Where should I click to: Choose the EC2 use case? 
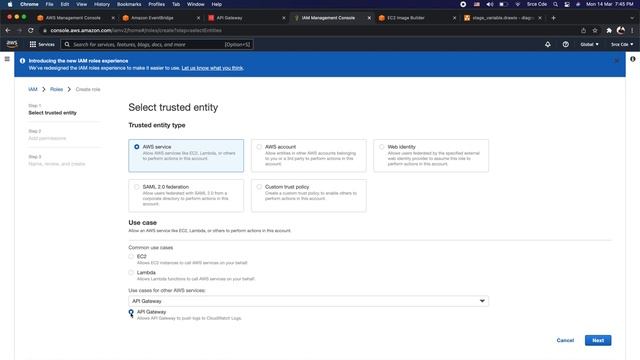tap(131, 257)
